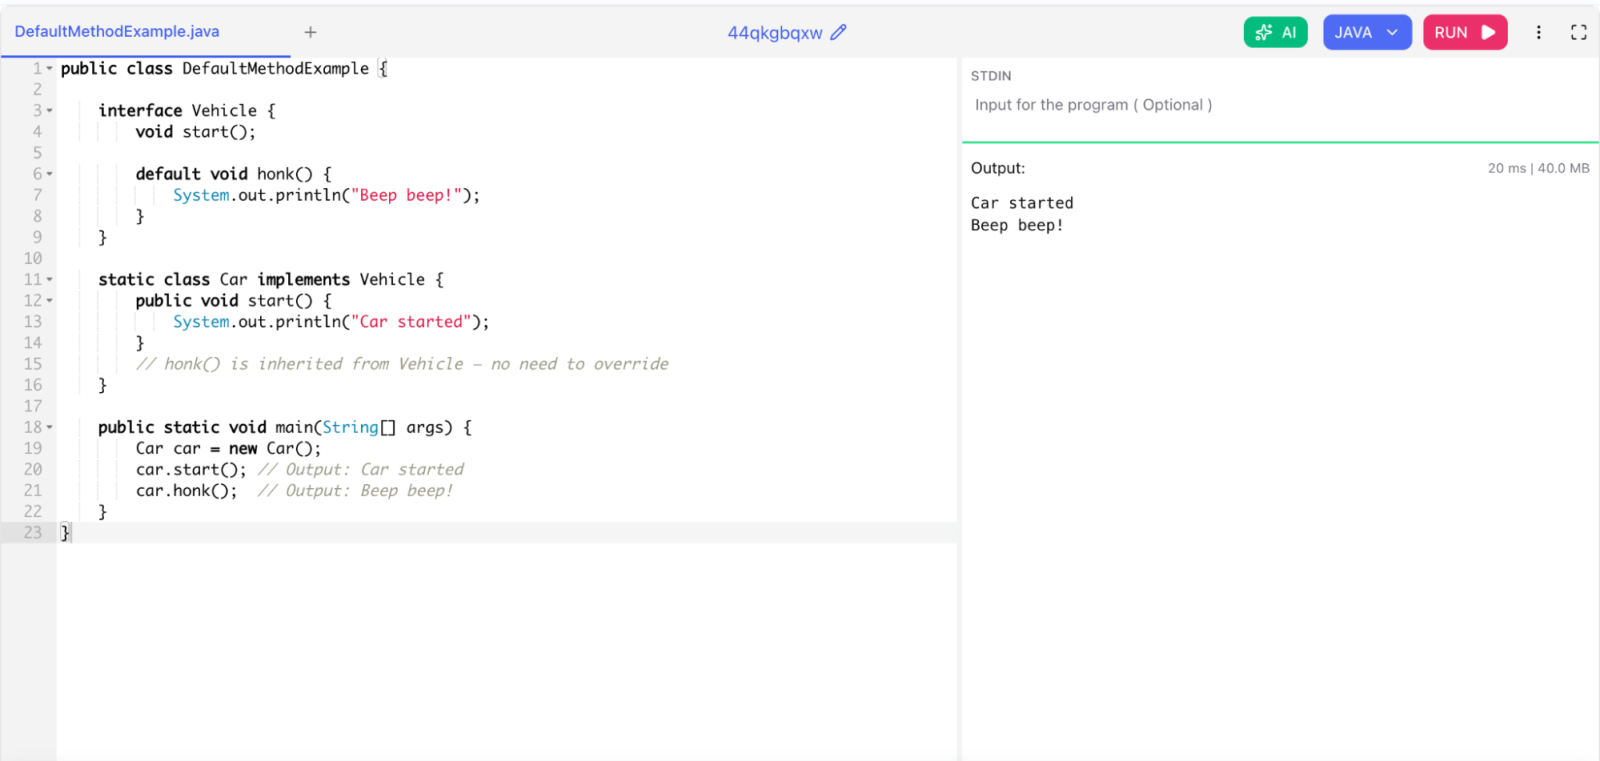Click line number 10 in the gutter

(33, 258)
